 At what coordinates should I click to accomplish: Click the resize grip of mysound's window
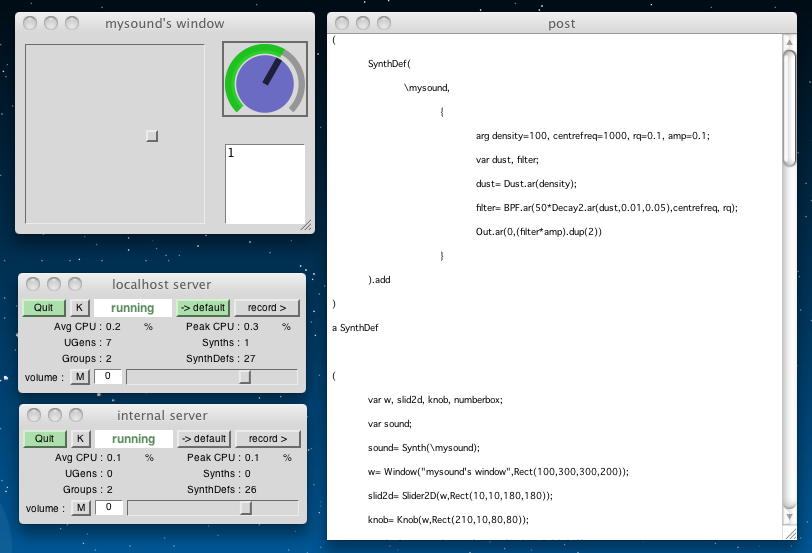tap(307, 225)
